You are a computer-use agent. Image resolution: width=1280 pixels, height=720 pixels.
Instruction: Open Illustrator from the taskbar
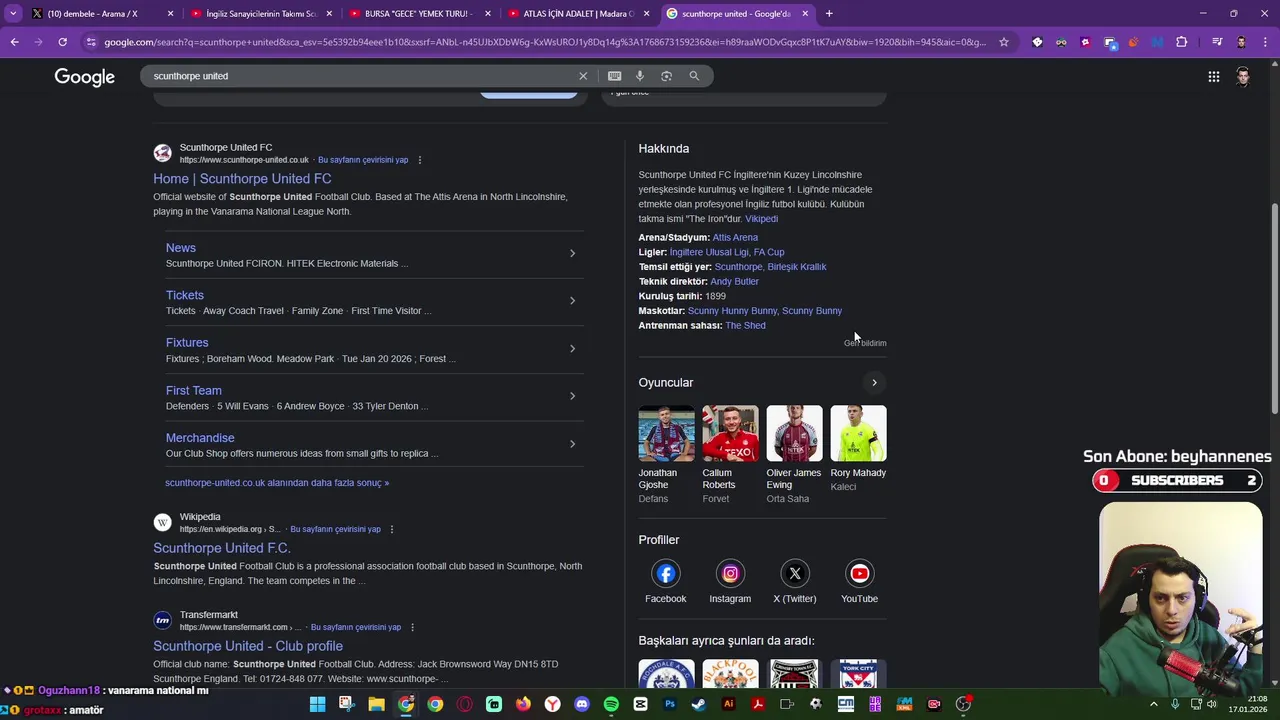click(728, 704)
